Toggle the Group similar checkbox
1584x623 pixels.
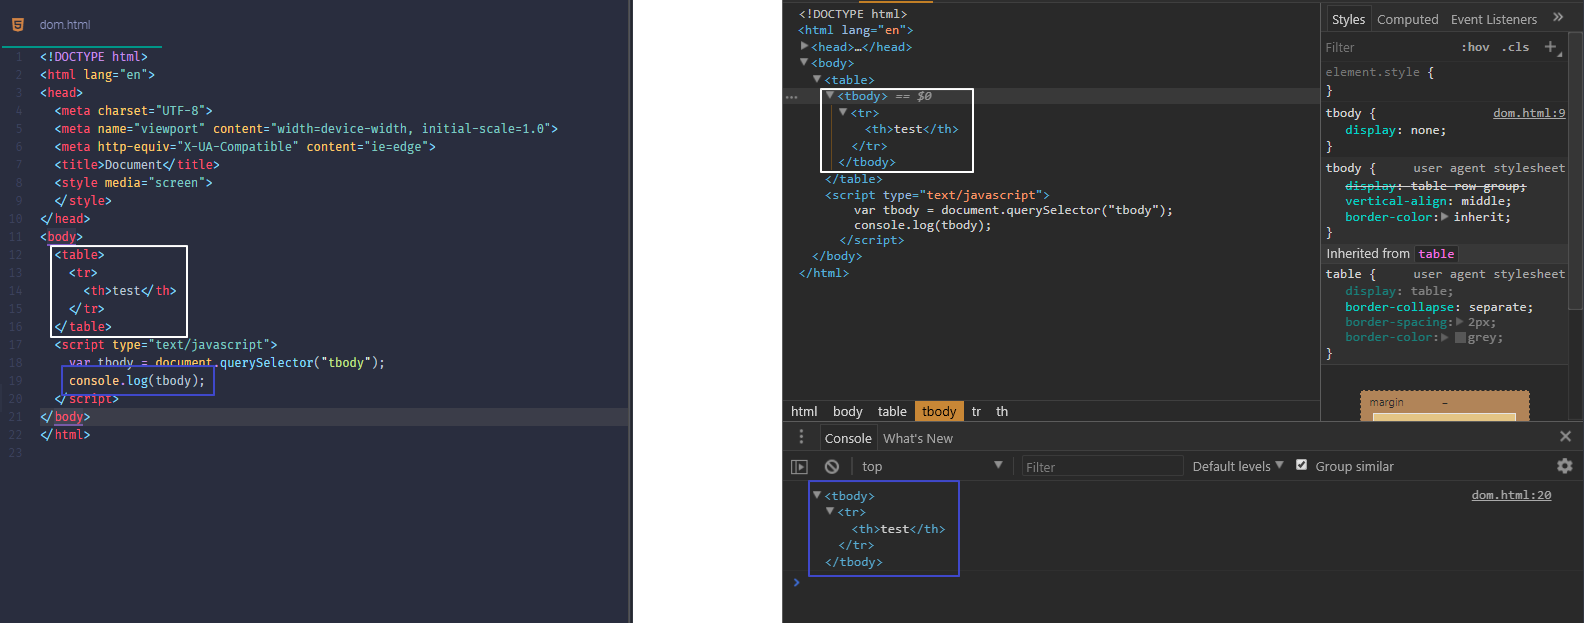1301,465
